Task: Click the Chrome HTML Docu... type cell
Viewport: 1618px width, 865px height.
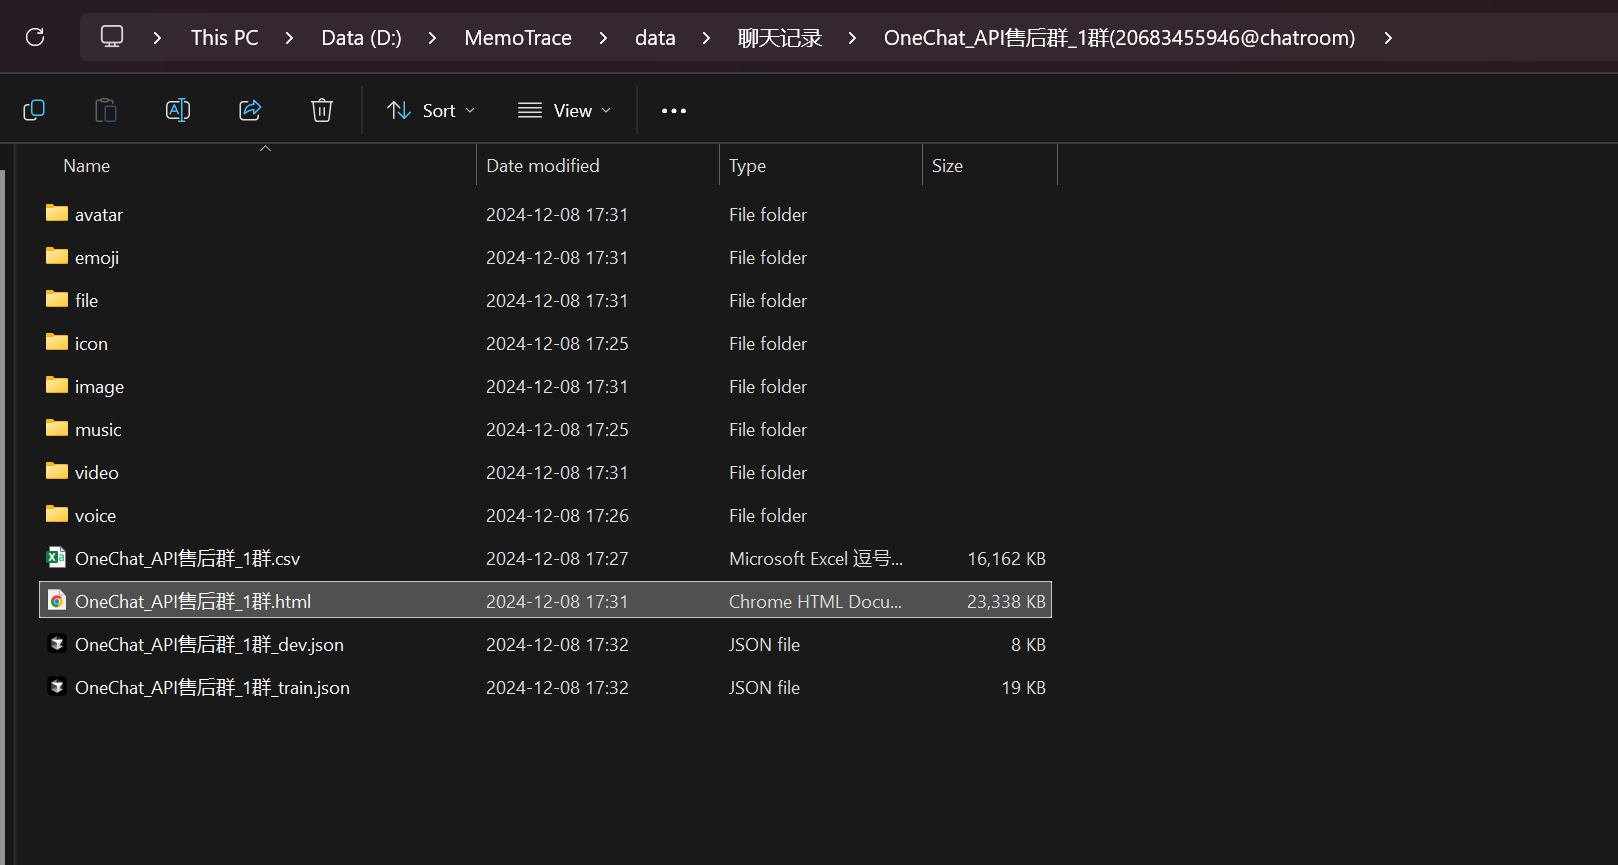Action: coord(815,602)
